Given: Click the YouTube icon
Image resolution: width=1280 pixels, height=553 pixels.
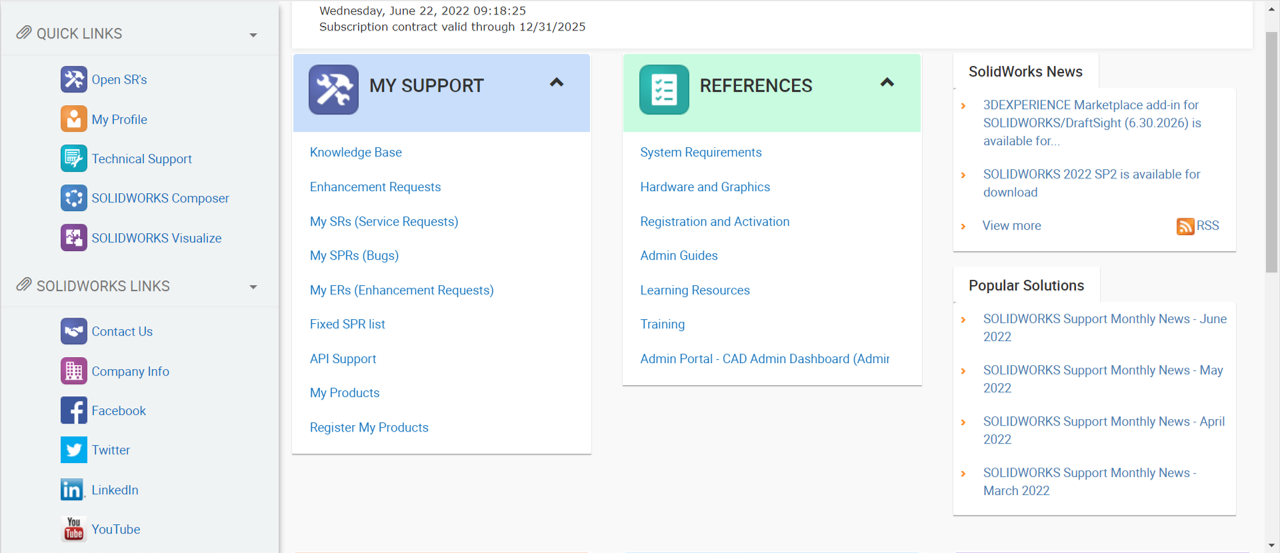Looking at the screenshot, I should 73,529.
